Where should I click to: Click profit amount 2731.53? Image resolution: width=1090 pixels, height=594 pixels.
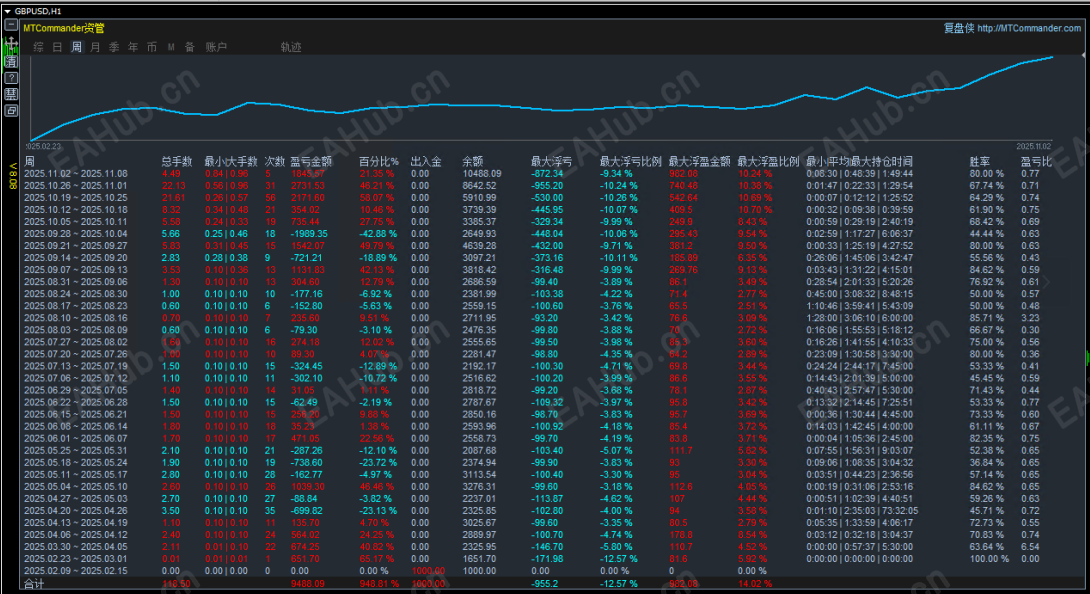click(307, 186)
